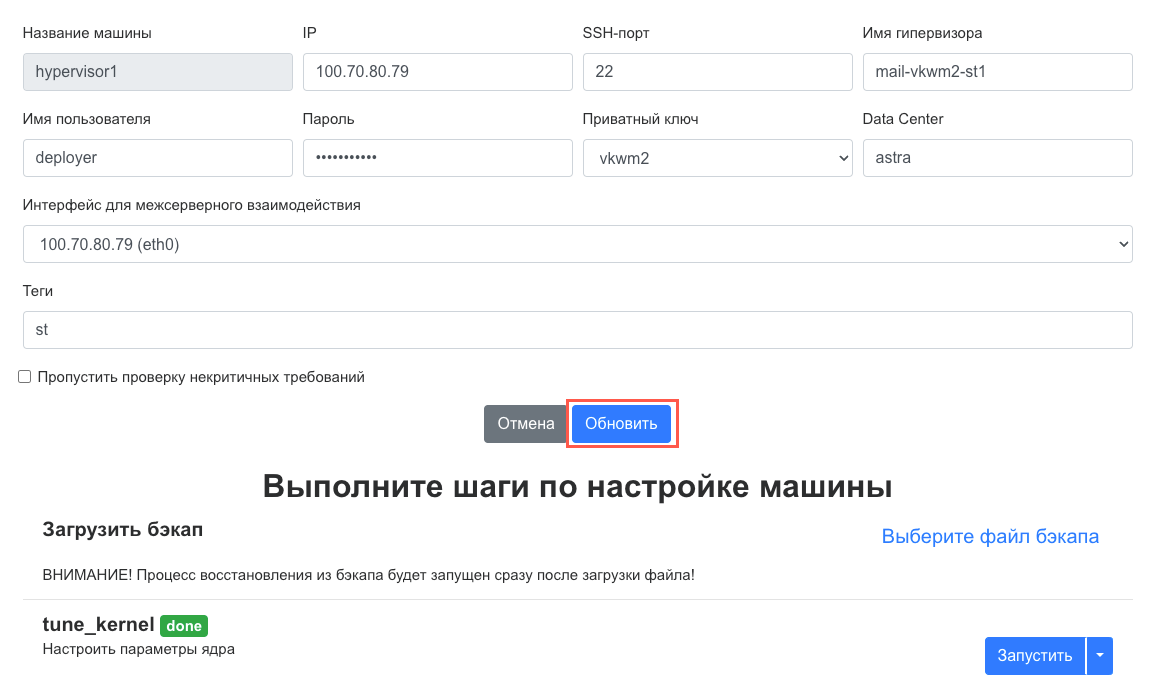Expand the межсерверного взаимодействия interface dropdown

(577, 244)
